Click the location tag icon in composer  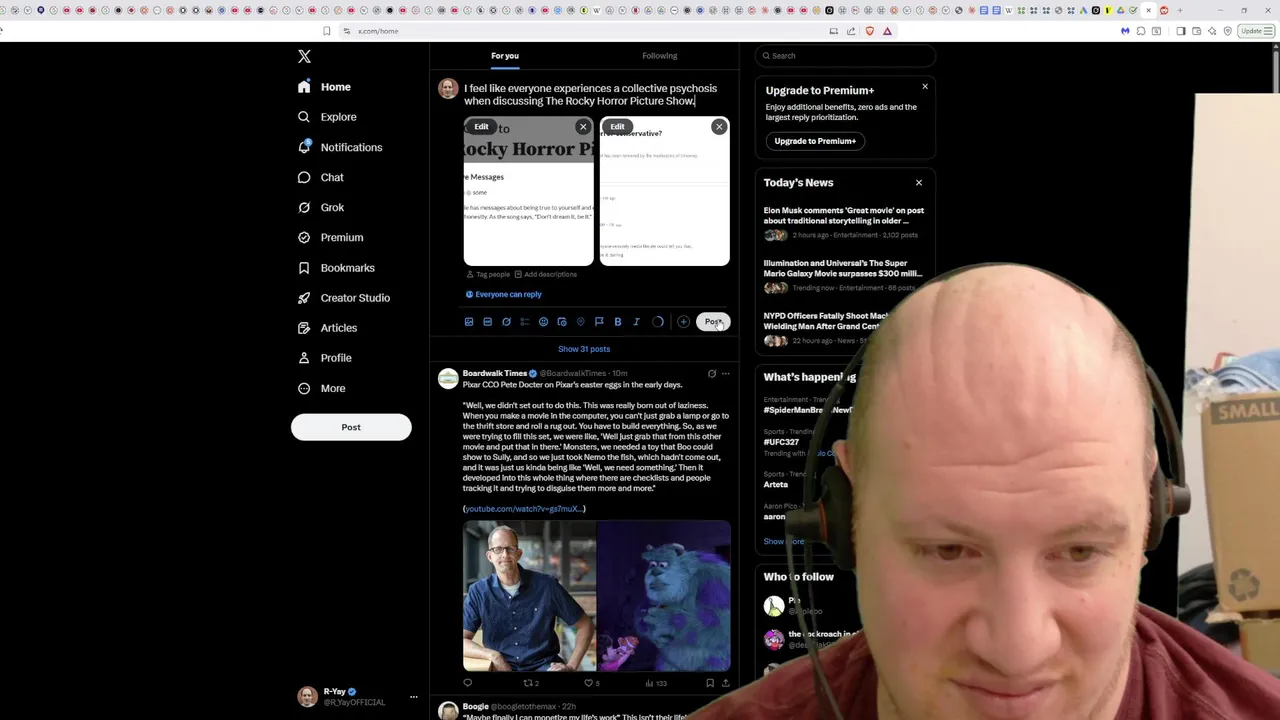(x=580, y=322)
